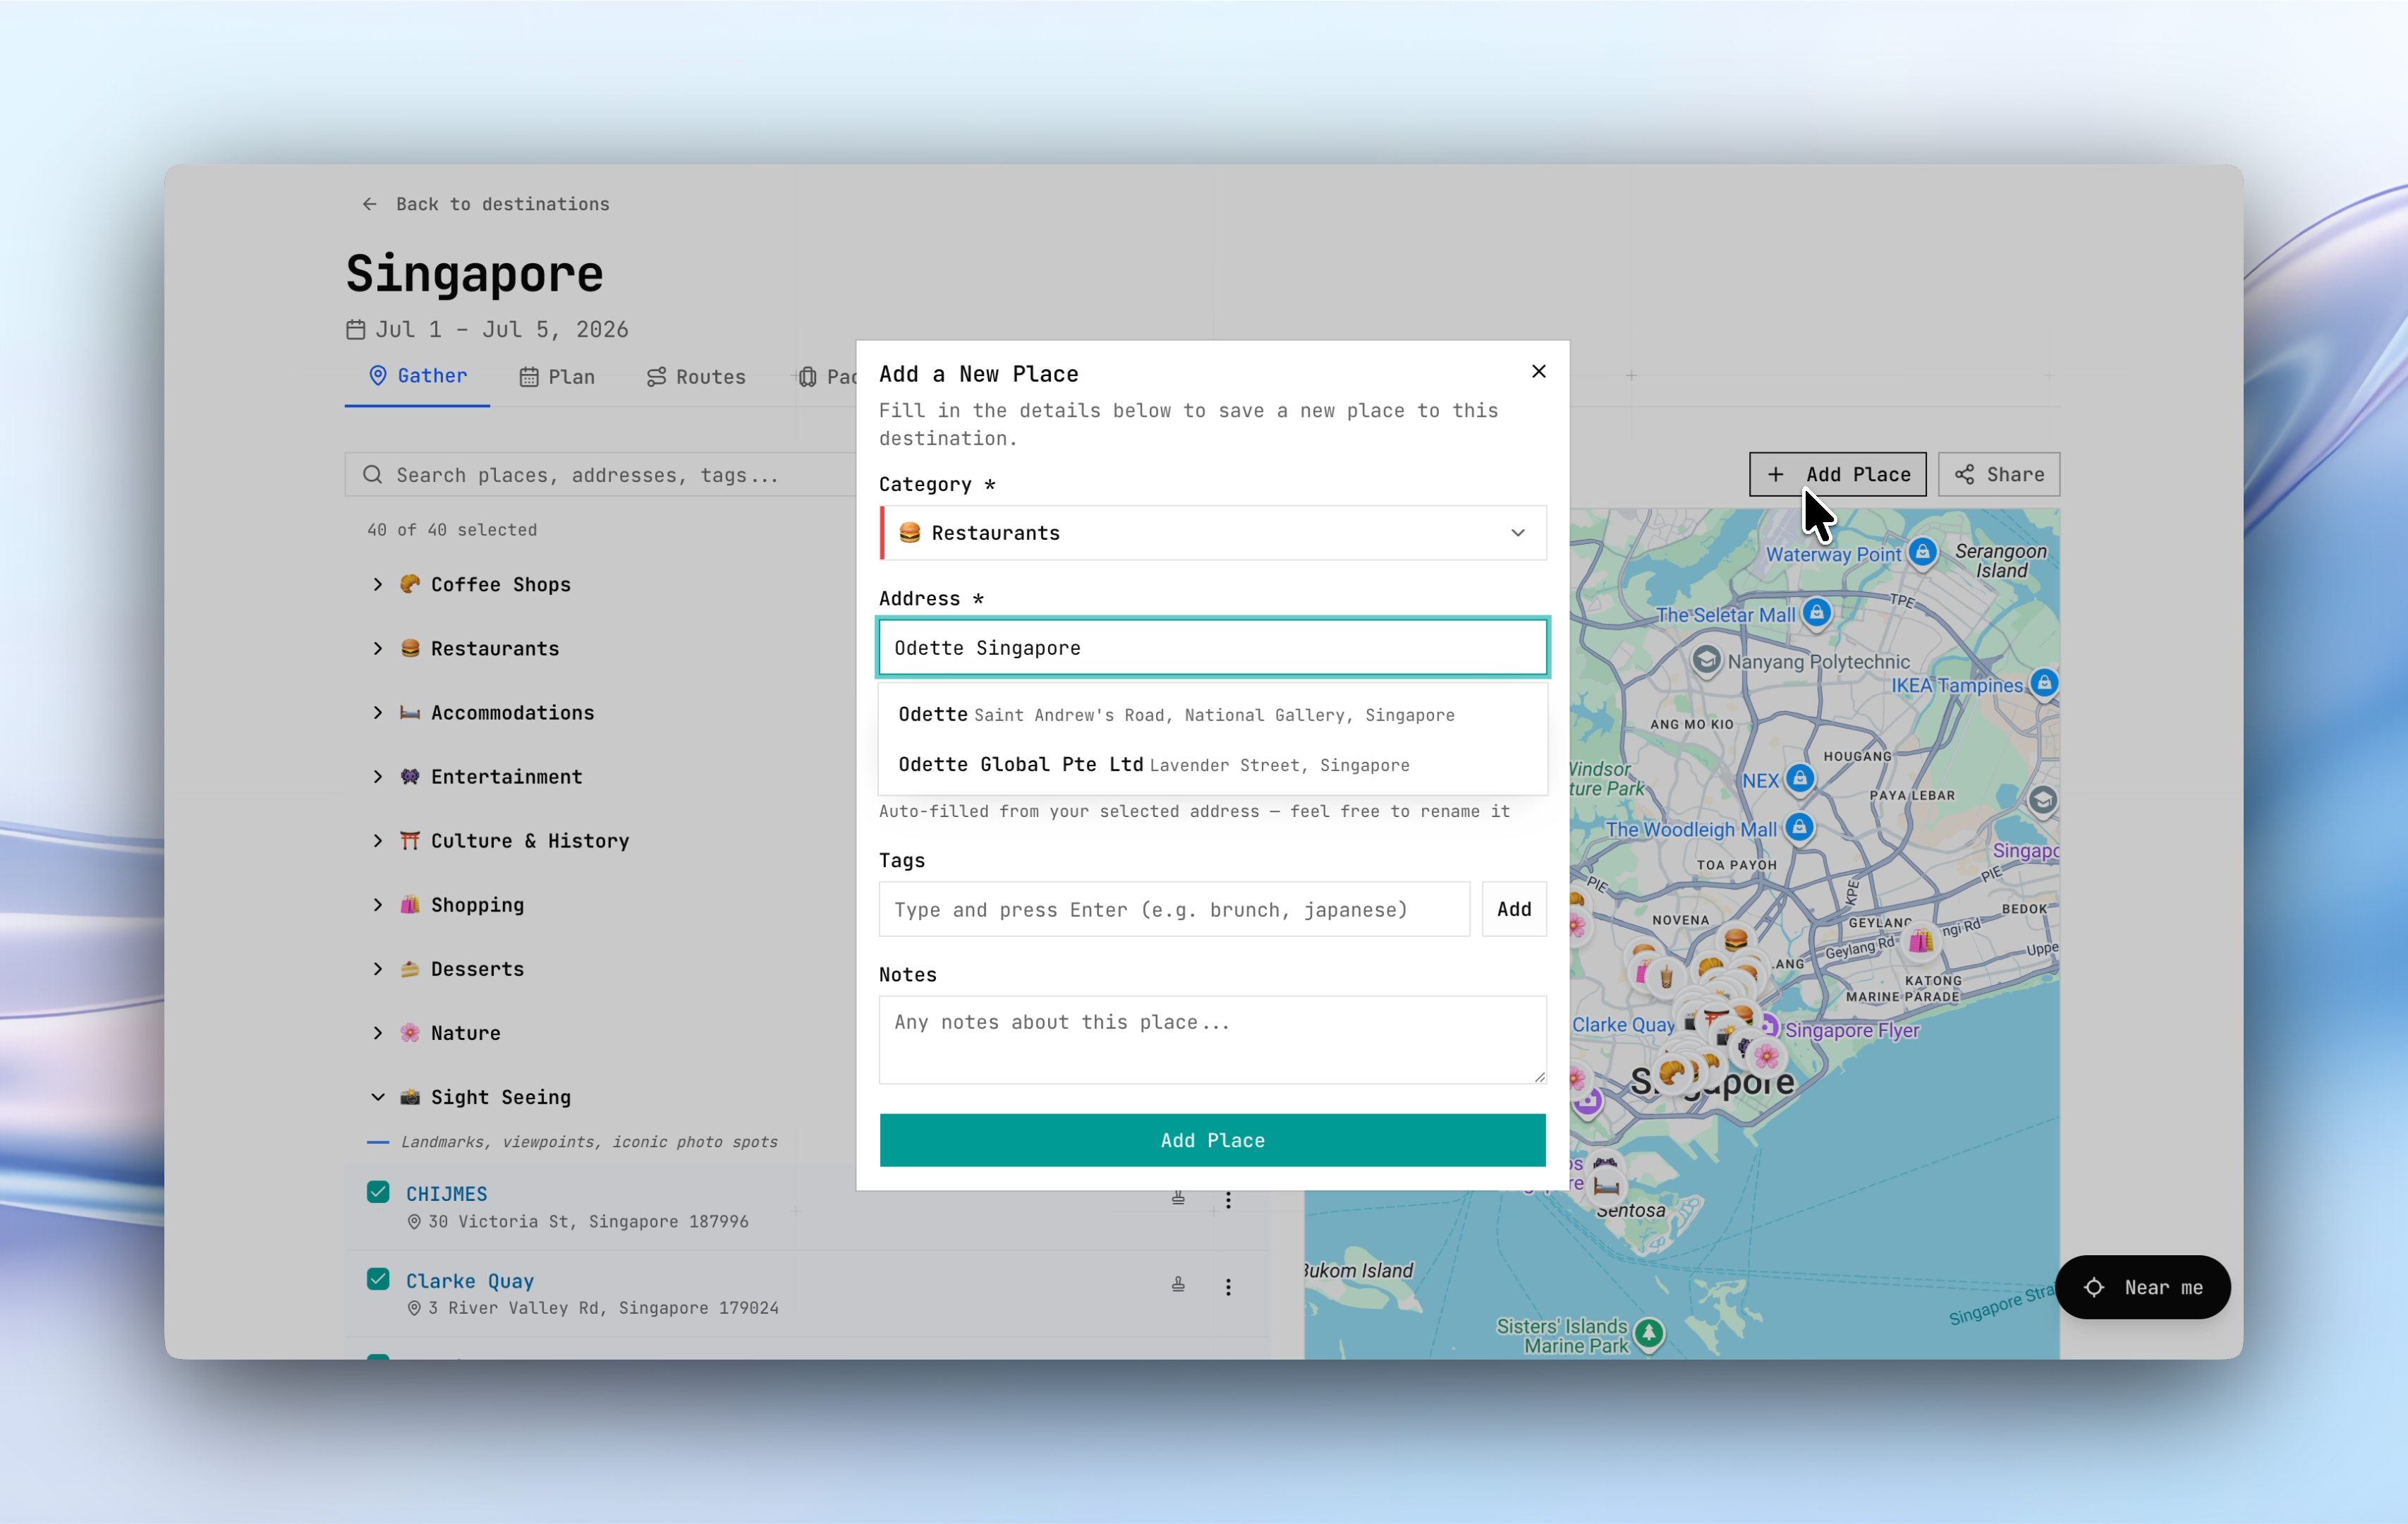This screenshot has height=1524, width=2408.
Task: Click the Nanyang Polytechnic map marker
Action: [x=1706, y=660]
